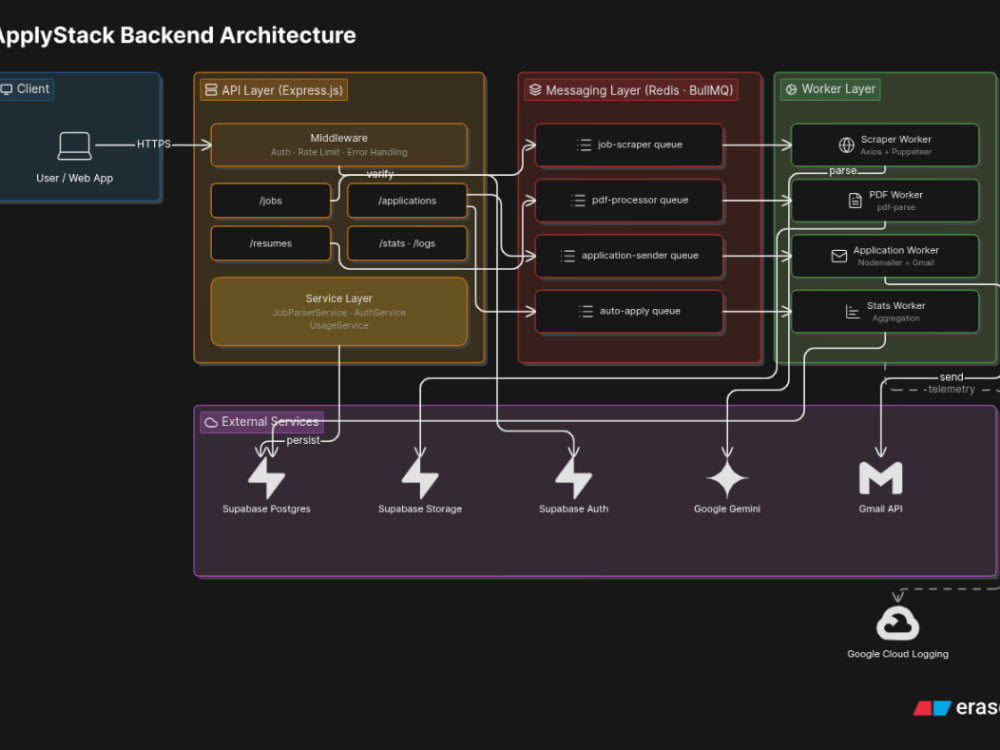This screenshot has width=1000, height=750.
Task: Click the pdf-processor queue list icon
Action: (x=578, y=201)
